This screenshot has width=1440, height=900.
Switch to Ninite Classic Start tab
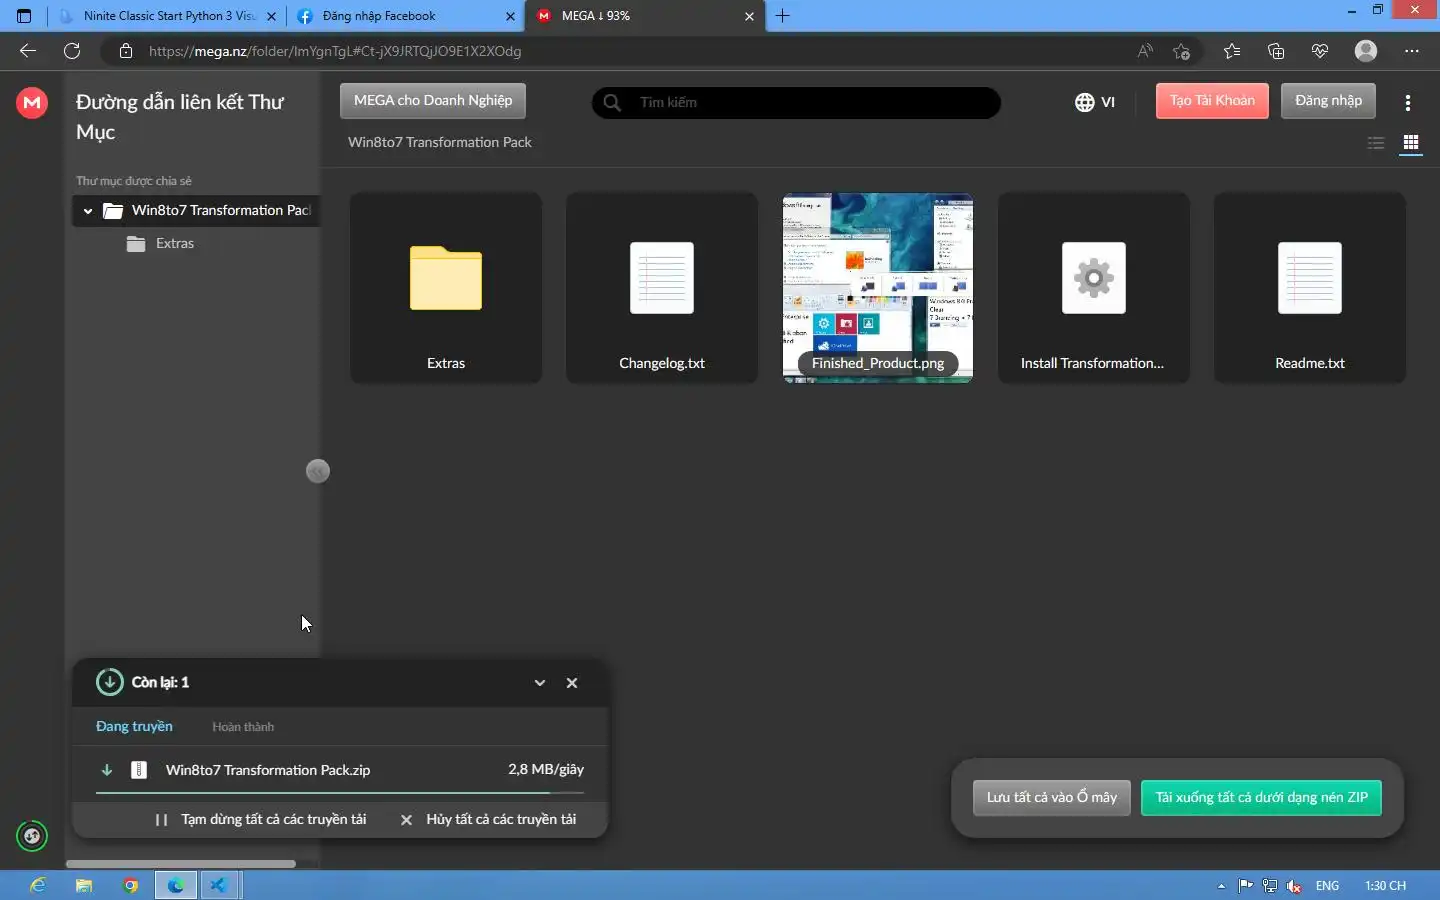coord(168,16)
